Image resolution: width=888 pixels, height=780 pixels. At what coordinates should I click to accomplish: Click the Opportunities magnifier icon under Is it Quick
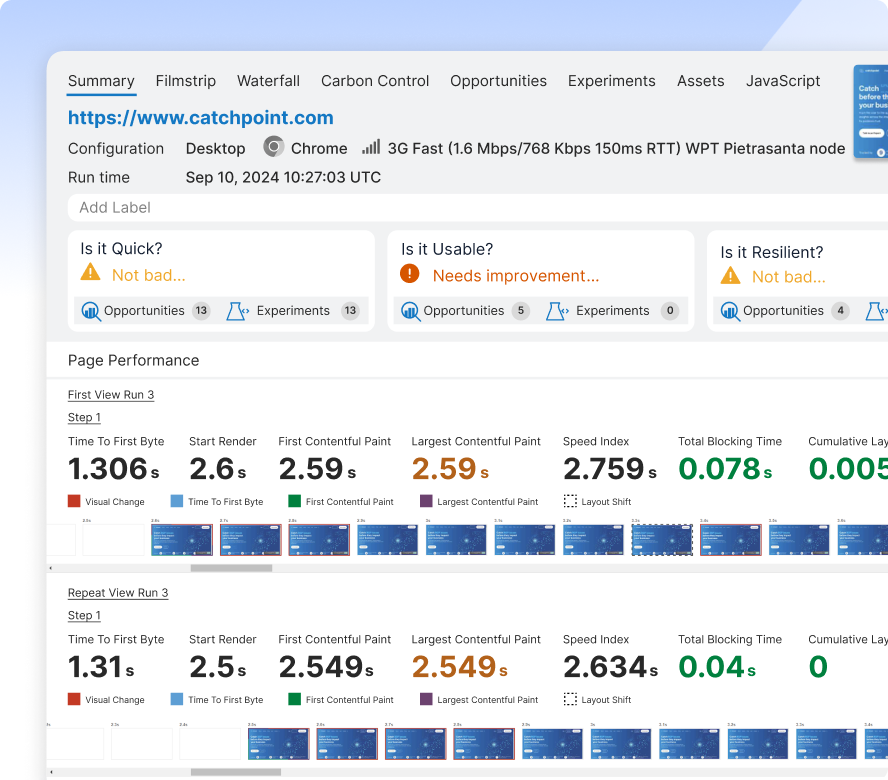(x=91, y=311)
